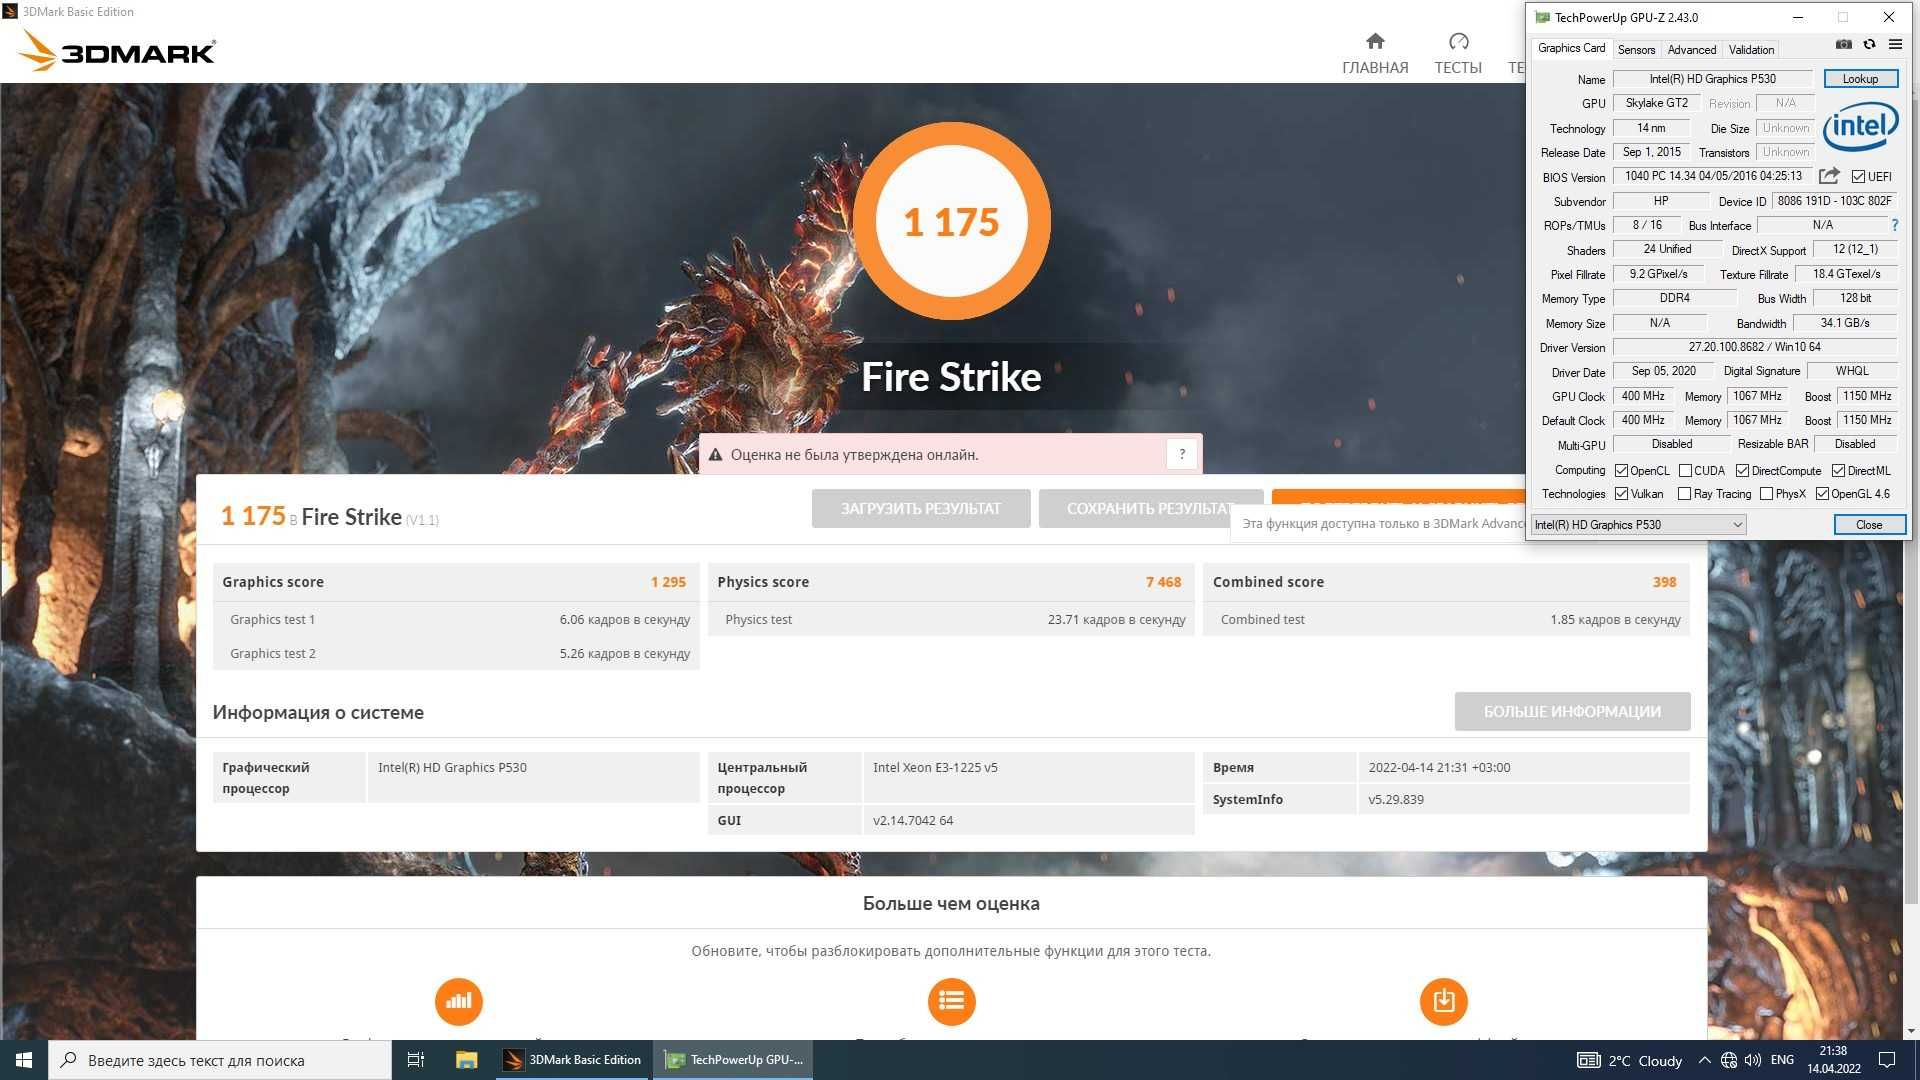The width and height of the screenshot is (1920, 1080).
Task: Switch to the Advanced tab in GPU-Z
Action: (x=1691, y=50)
